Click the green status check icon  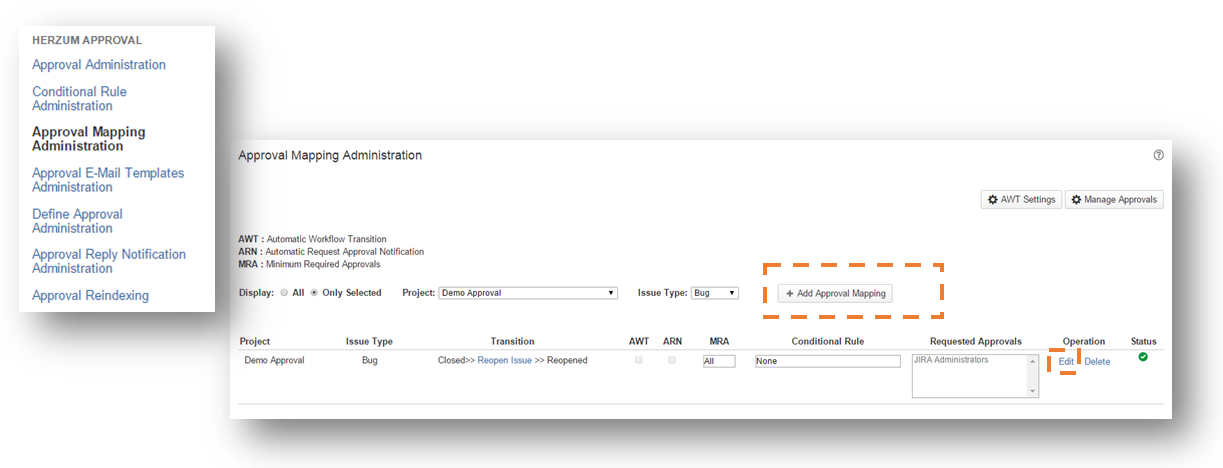tap(1143, 357)
